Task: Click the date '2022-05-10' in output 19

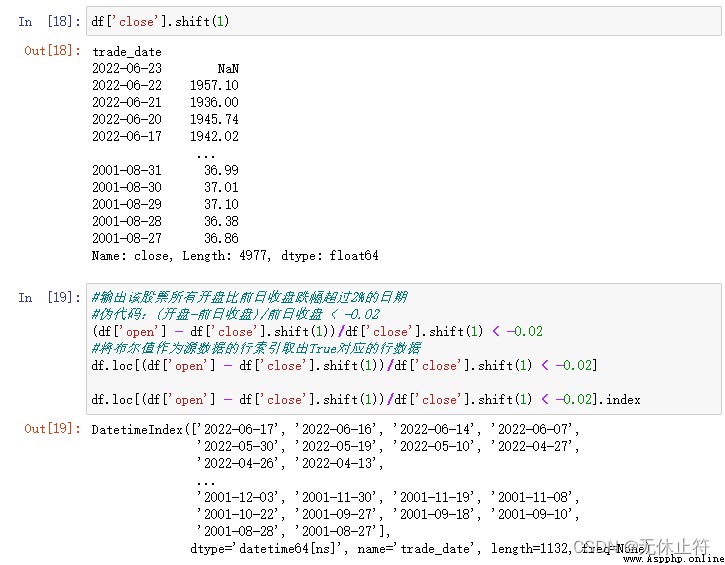Action: 435,447
